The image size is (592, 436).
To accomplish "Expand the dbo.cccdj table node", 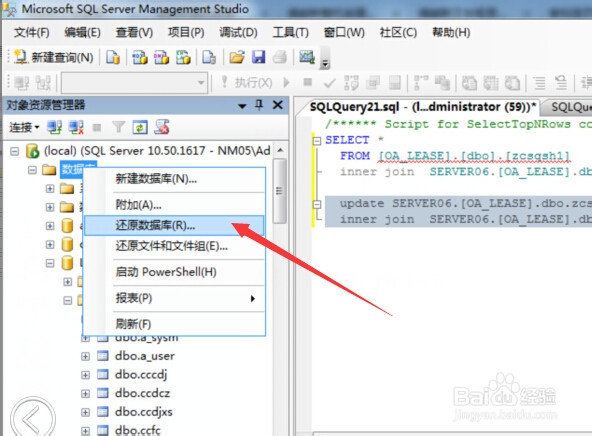I will 86,374.
